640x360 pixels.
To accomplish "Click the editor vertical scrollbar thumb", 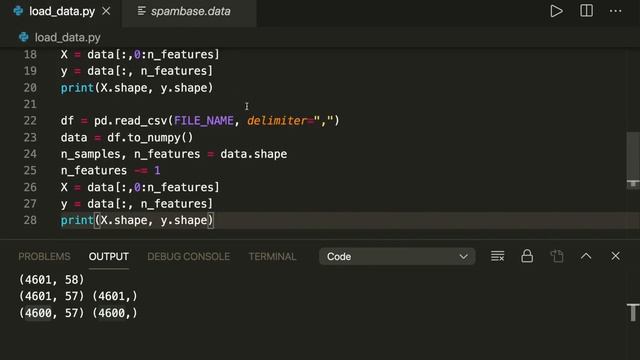I will click(633, 160).
